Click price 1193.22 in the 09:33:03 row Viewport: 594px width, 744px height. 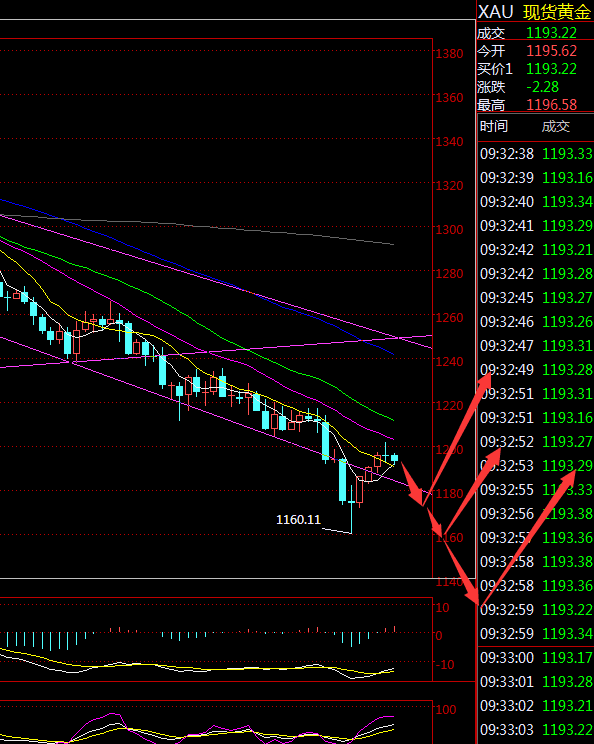click(x=567, y=730)
